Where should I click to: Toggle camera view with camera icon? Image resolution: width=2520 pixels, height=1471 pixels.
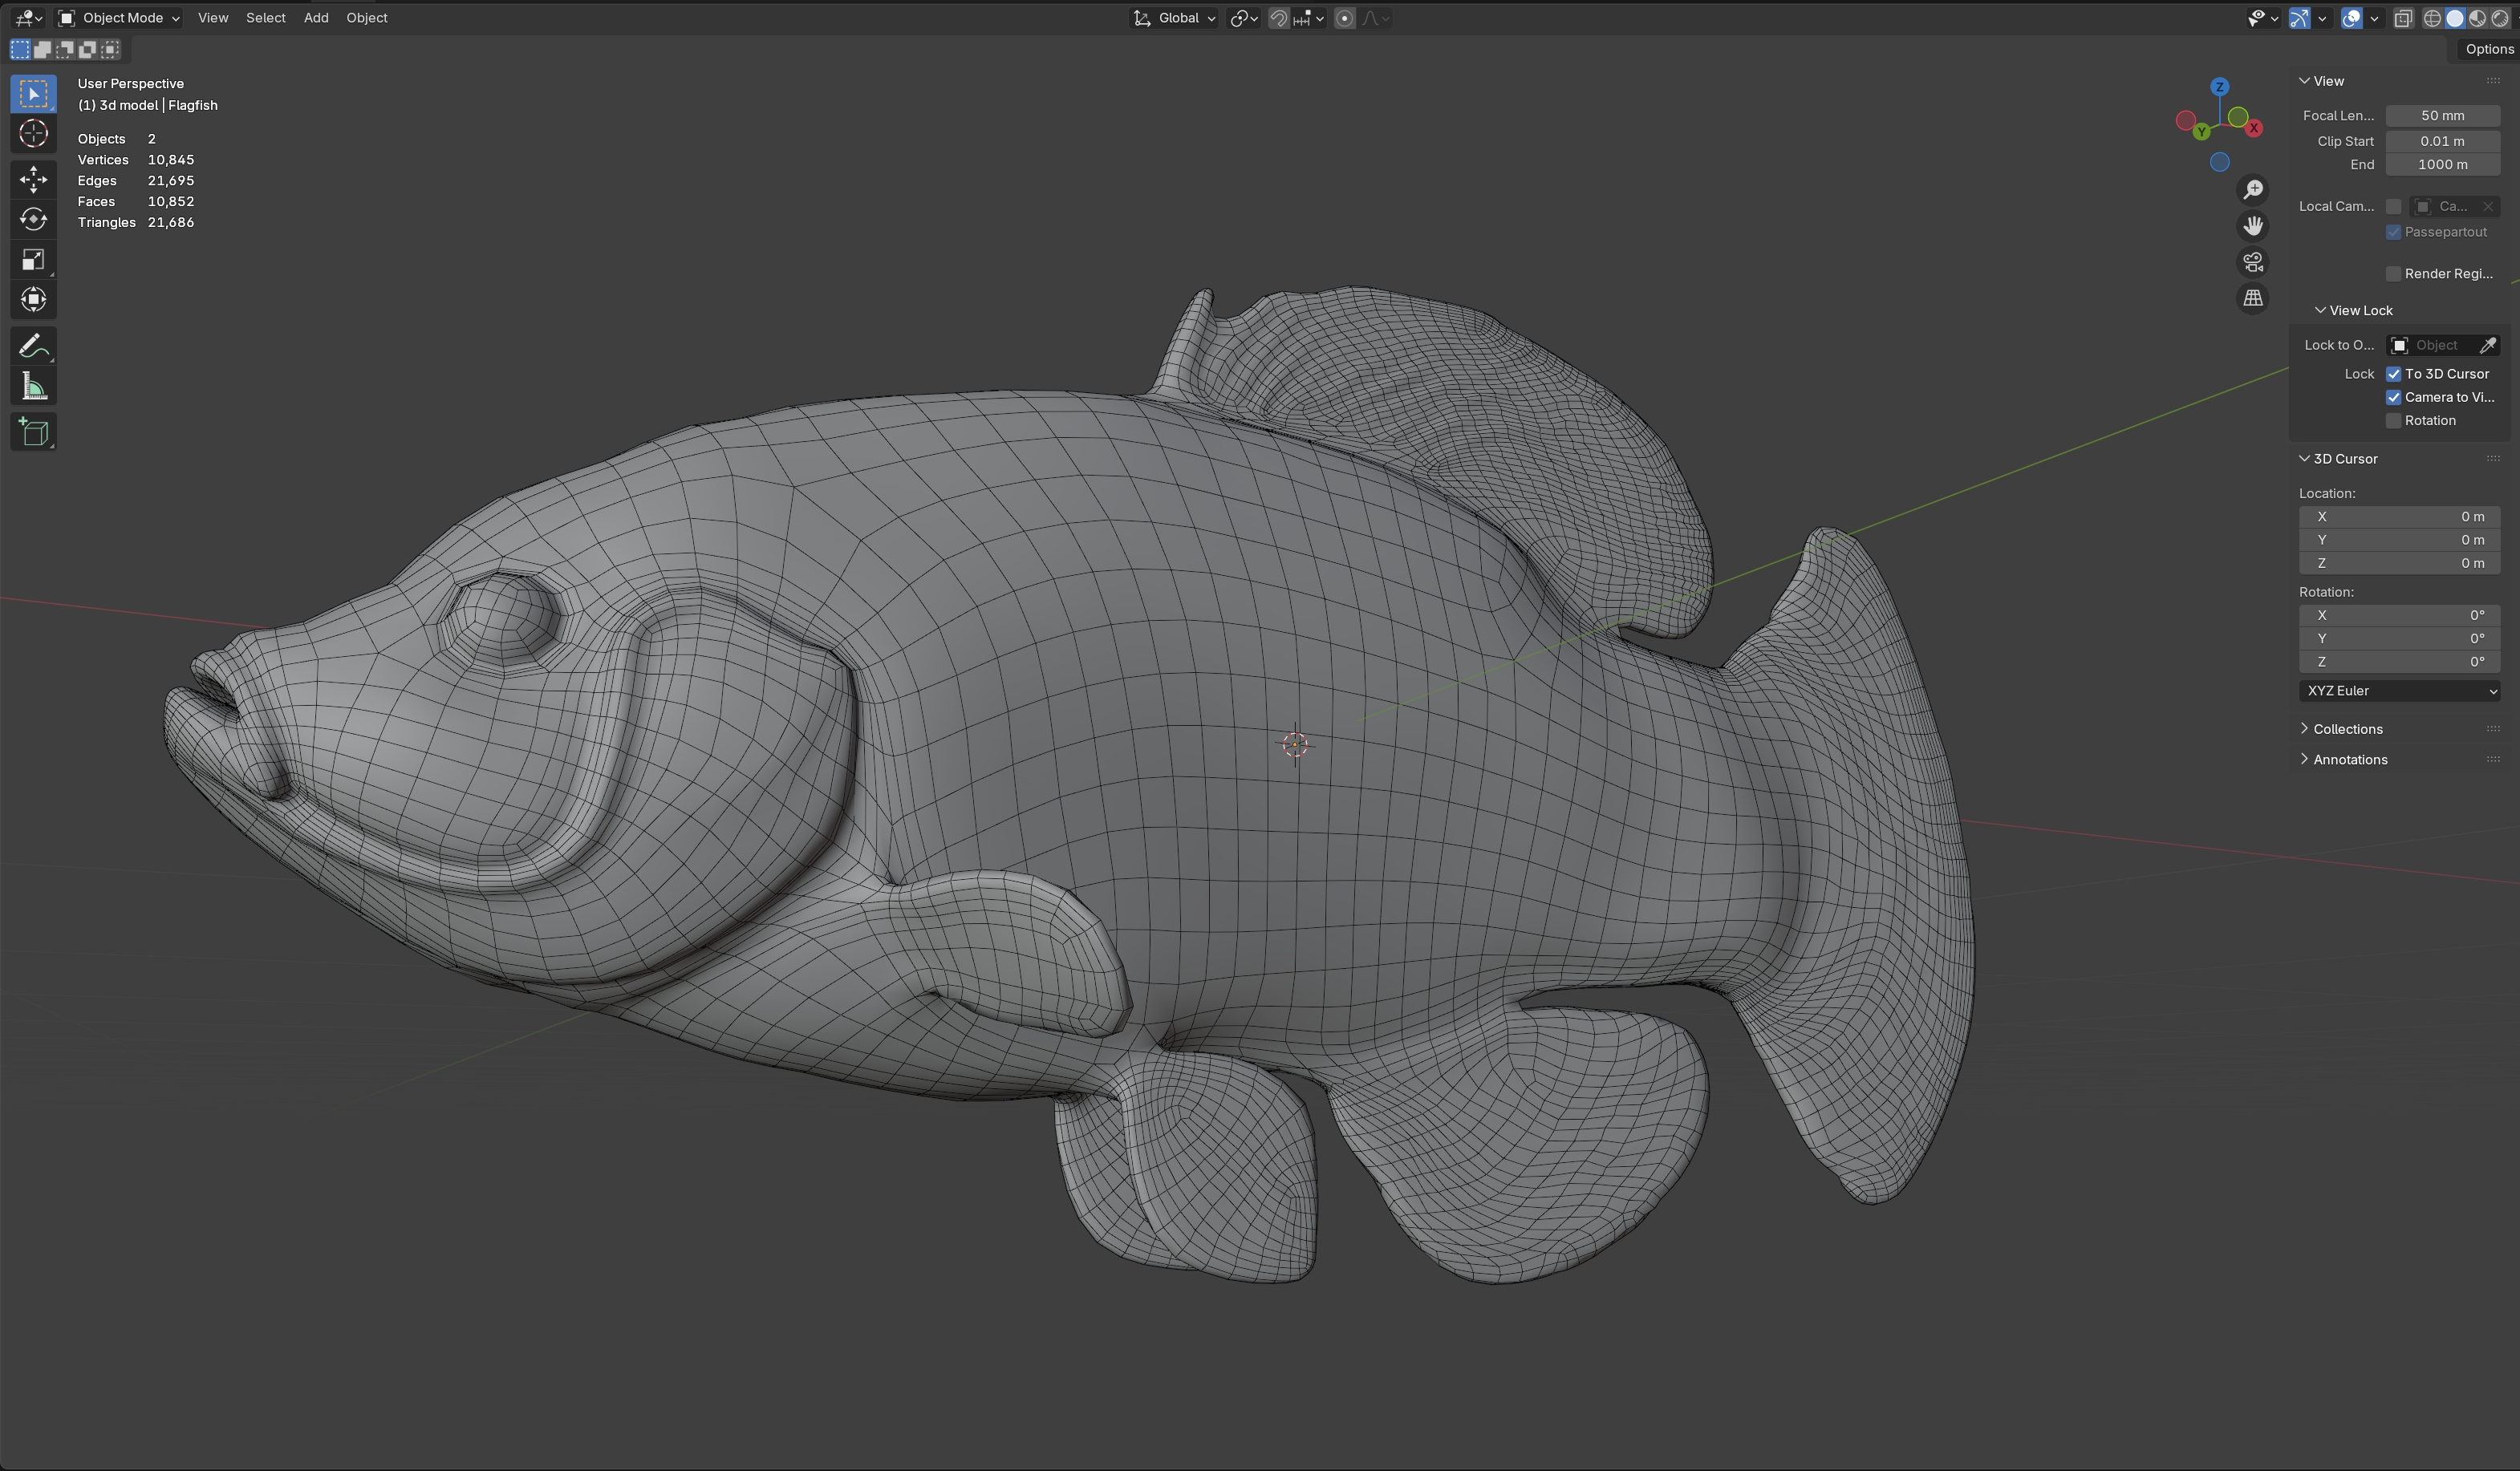[2252, 262]
